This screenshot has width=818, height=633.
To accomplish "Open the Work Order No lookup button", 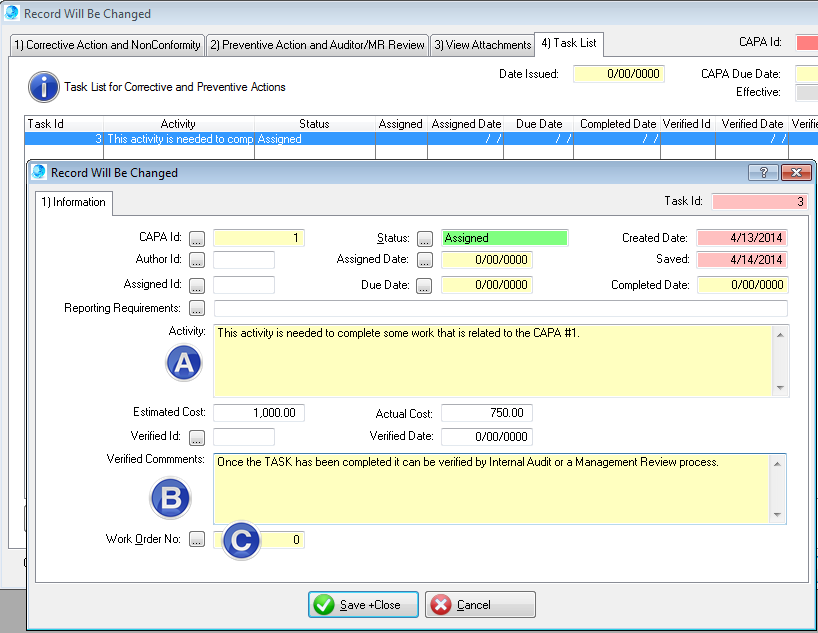I will pos(197,540).
